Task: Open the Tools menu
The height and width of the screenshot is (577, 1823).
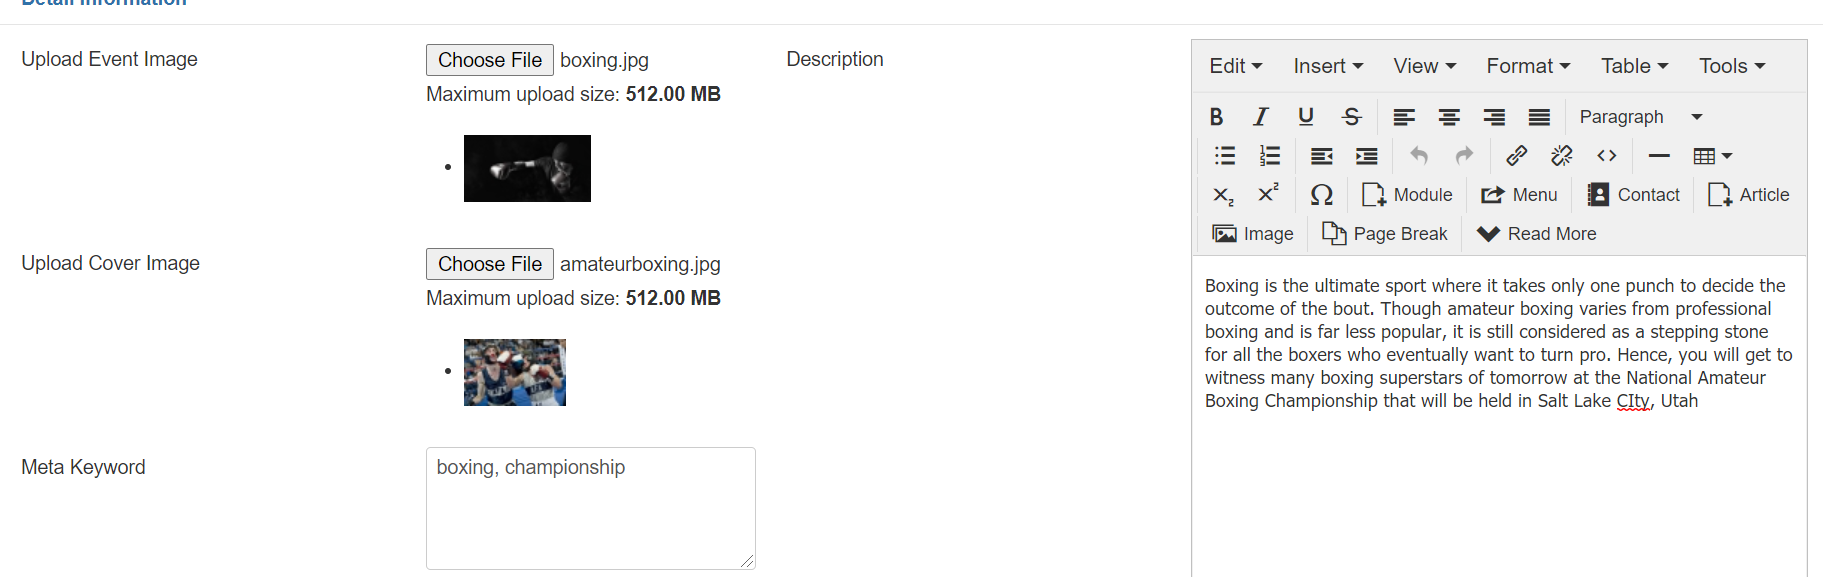Action: [x=1732, y=66]
